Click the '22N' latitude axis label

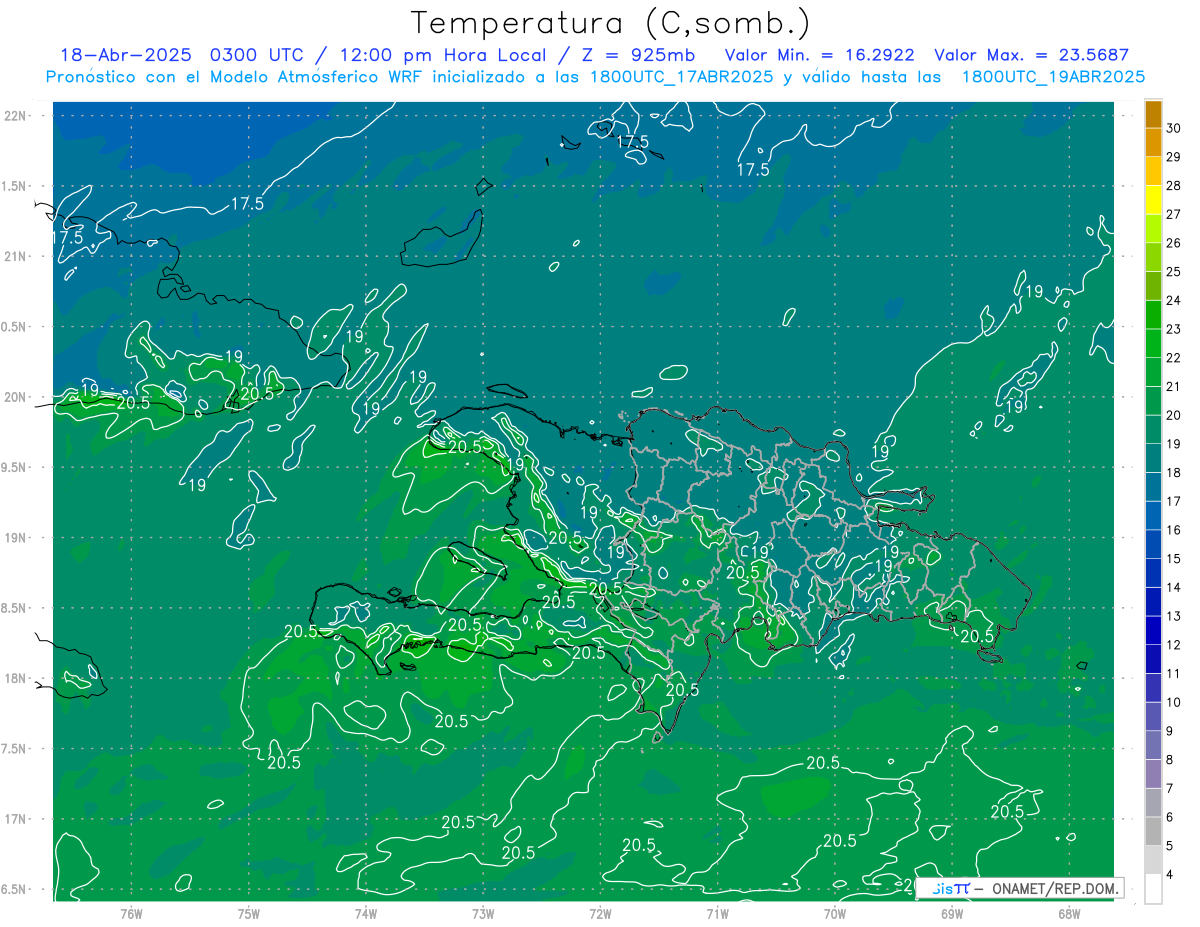(16, 116)
